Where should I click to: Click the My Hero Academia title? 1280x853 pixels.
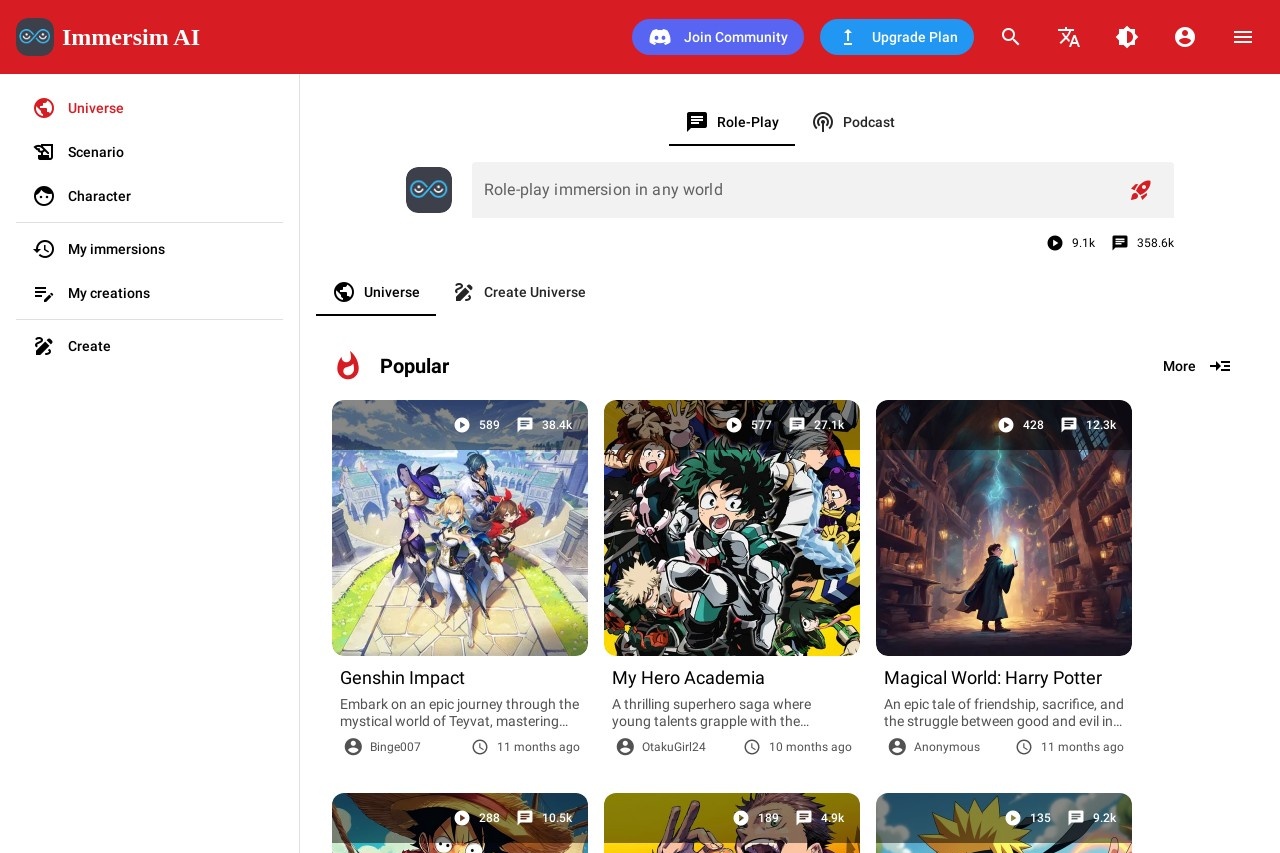[688, 678]
